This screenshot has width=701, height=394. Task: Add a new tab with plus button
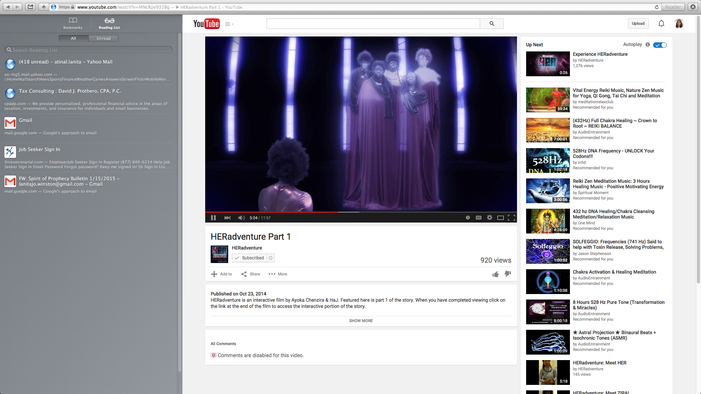43,7
